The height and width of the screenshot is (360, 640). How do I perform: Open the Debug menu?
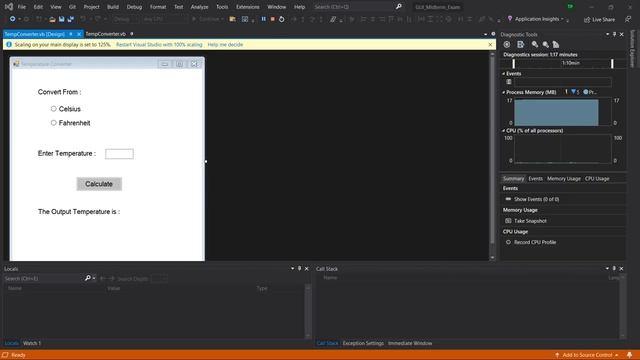134,7
